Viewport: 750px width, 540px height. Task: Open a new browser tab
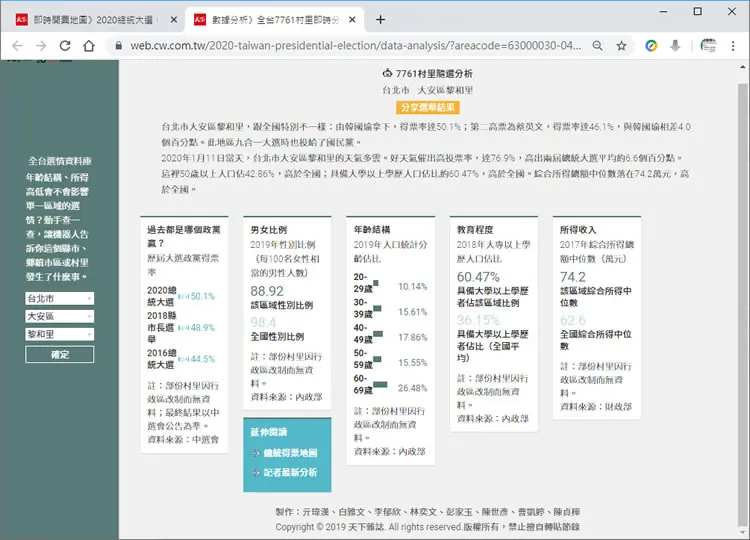[x=380, y=20]
